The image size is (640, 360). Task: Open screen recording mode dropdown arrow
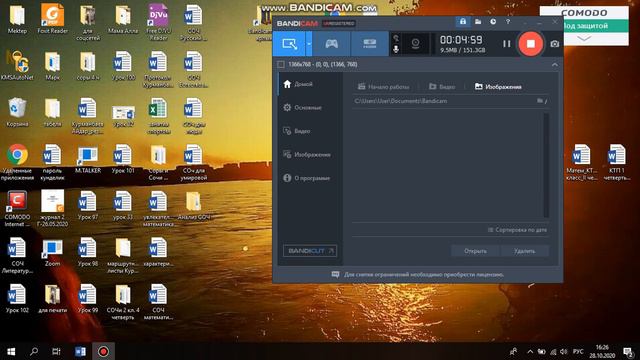tap(309, 44)
